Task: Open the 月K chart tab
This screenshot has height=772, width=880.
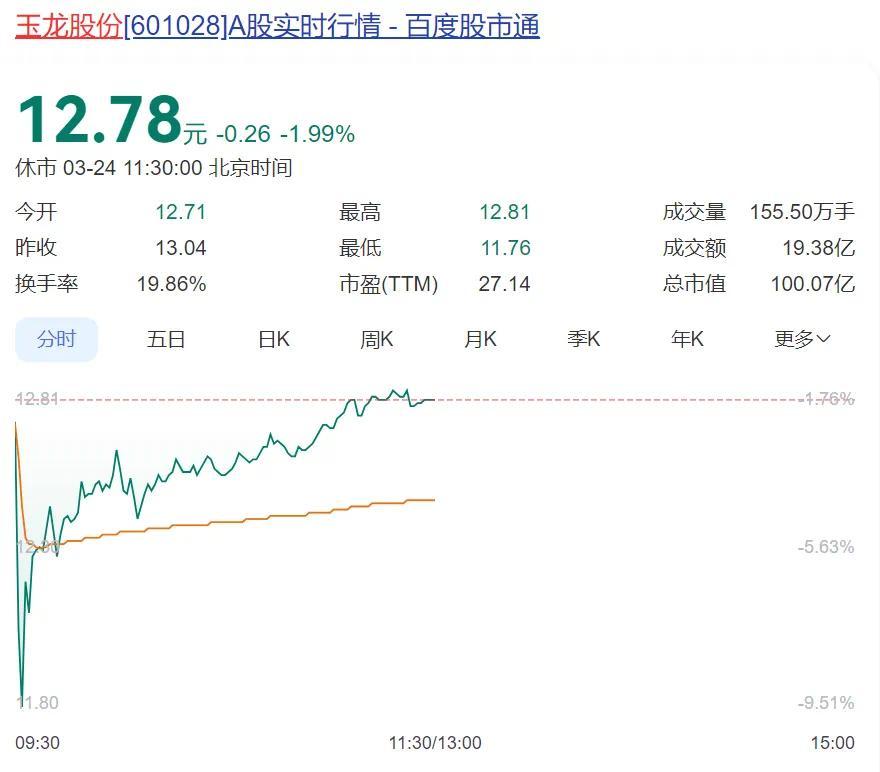Action: (x=480, y=339)
